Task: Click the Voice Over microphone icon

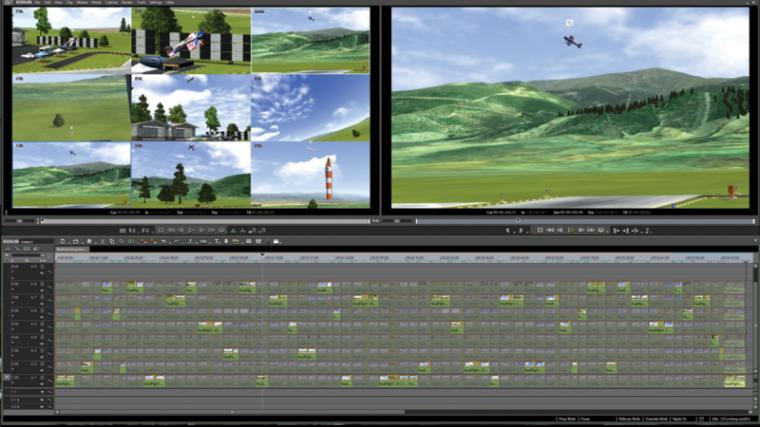Action: (x=226, y=241)
